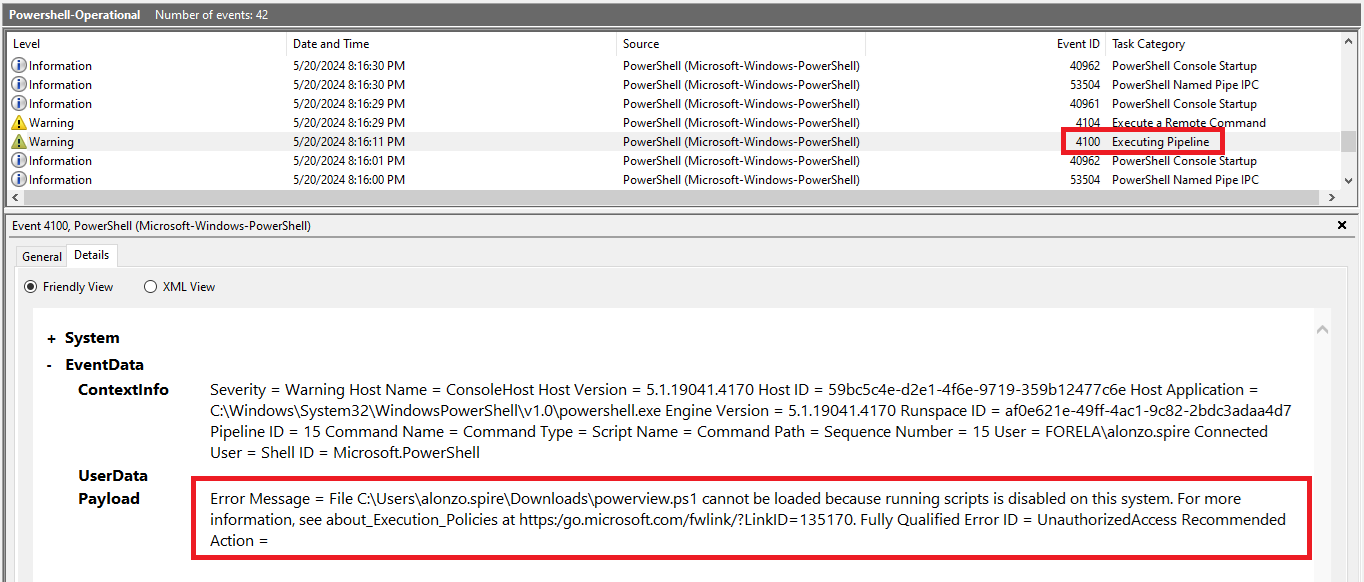Click the information icon on the Event 40961 row

pos(19,104)
